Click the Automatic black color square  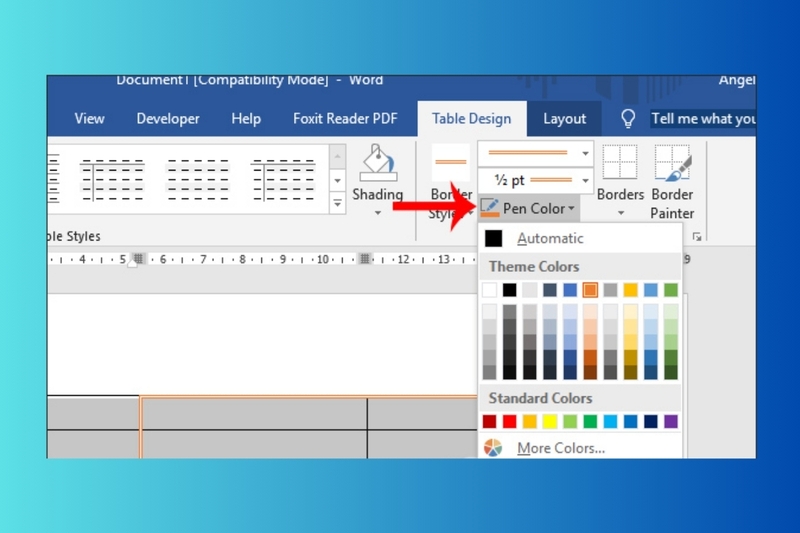(x=493, y=238)
